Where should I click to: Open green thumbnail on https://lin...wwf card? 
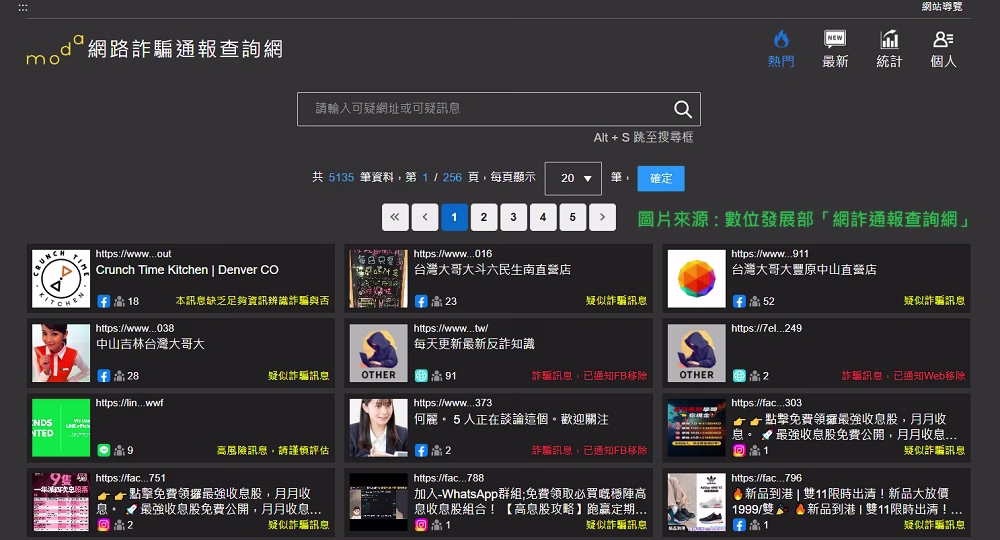(61, 428)
